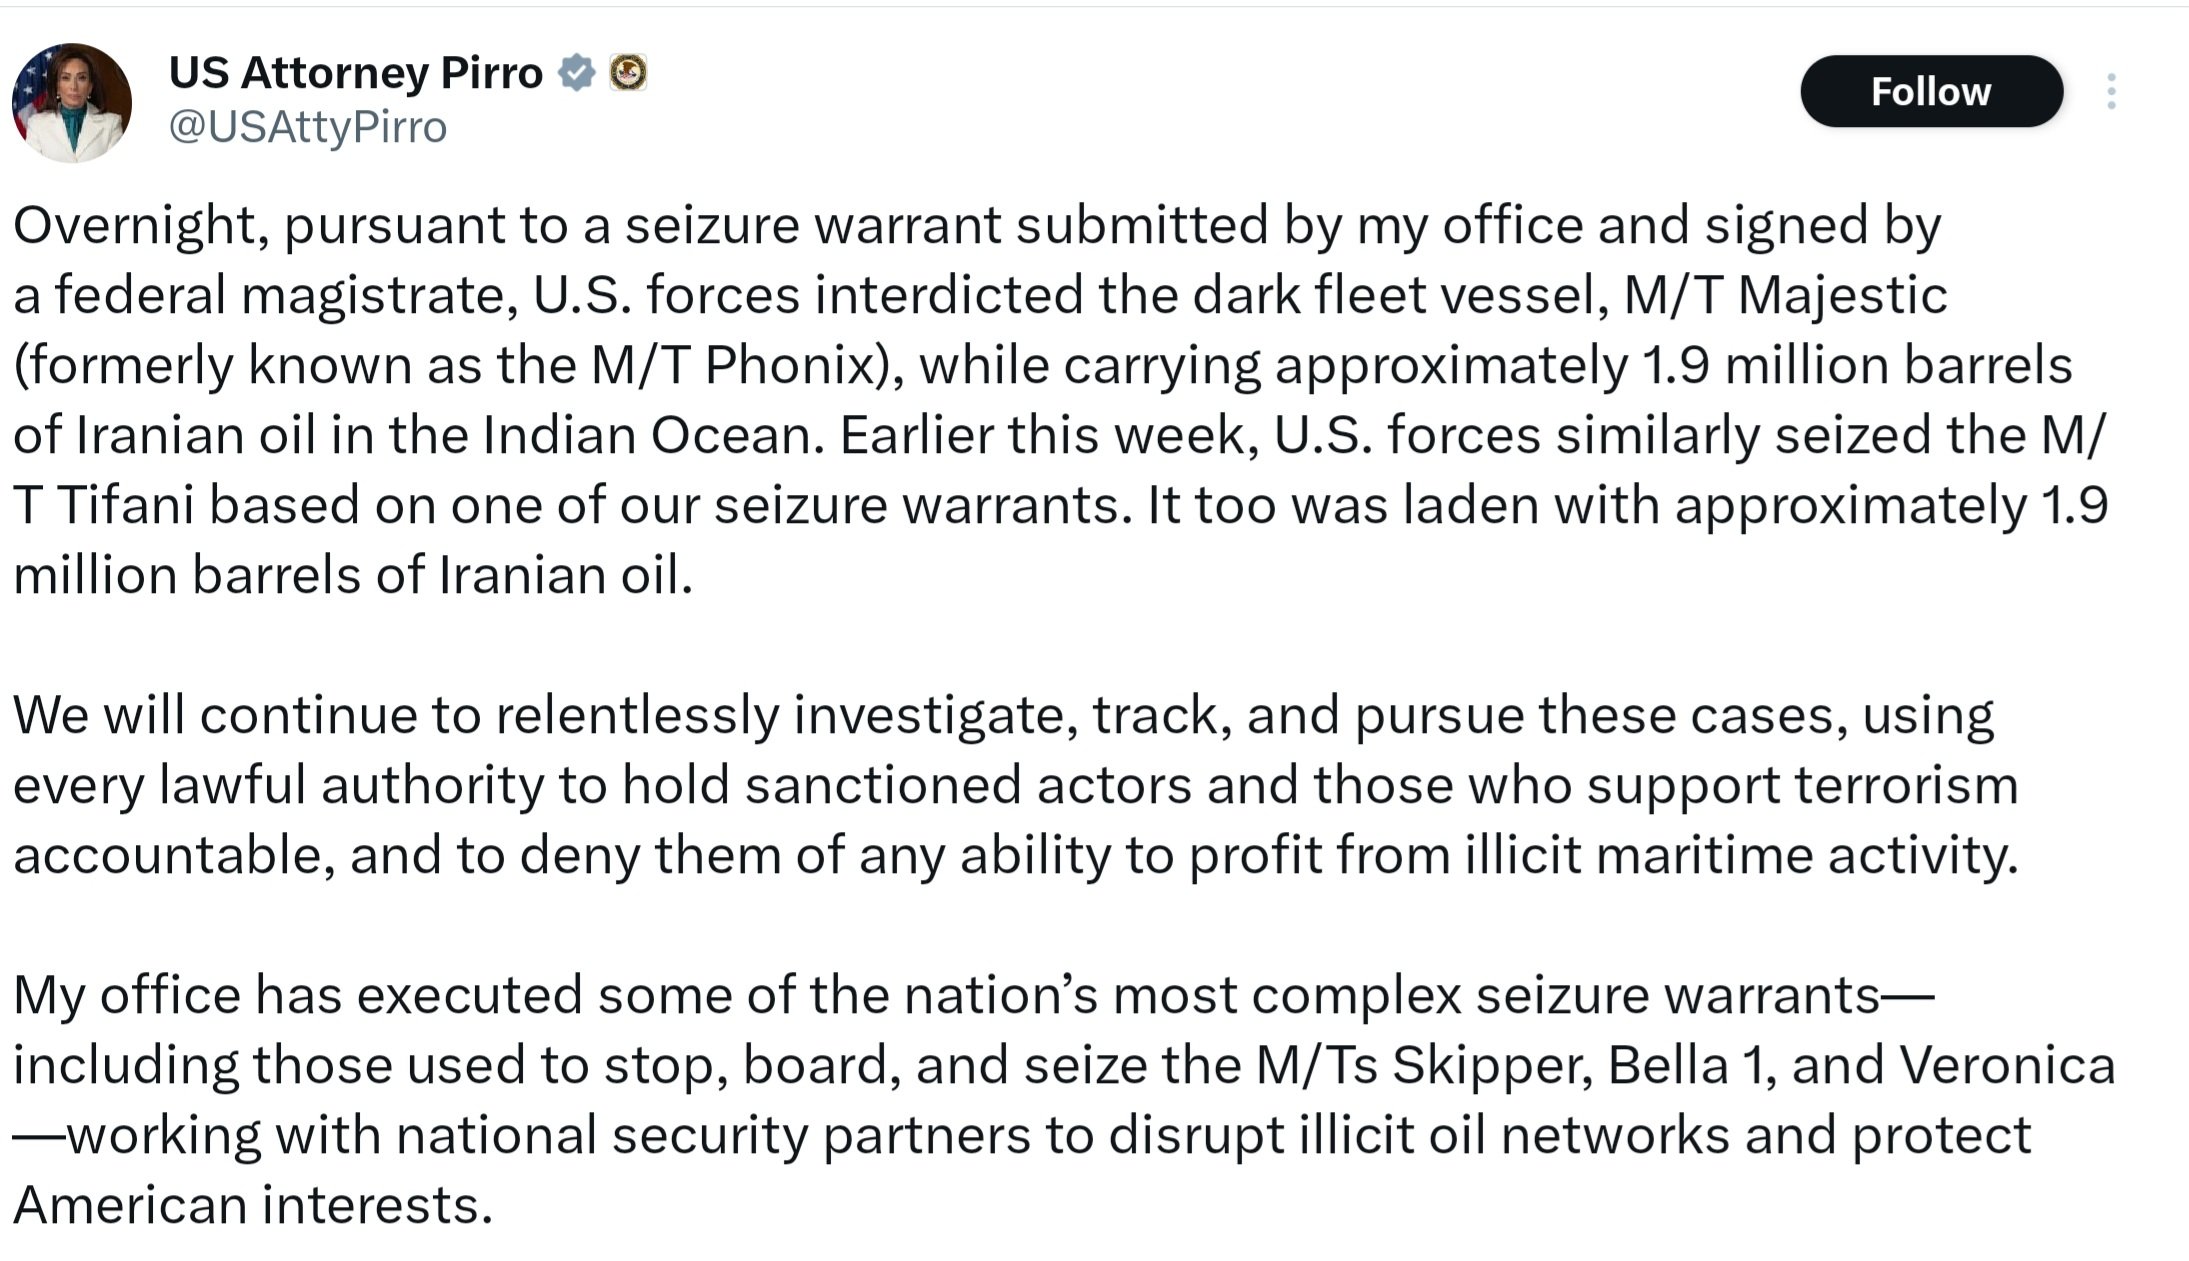Click the "Skipper" vessel name
The image size is (2189, 1261).
point(1491,1065)
